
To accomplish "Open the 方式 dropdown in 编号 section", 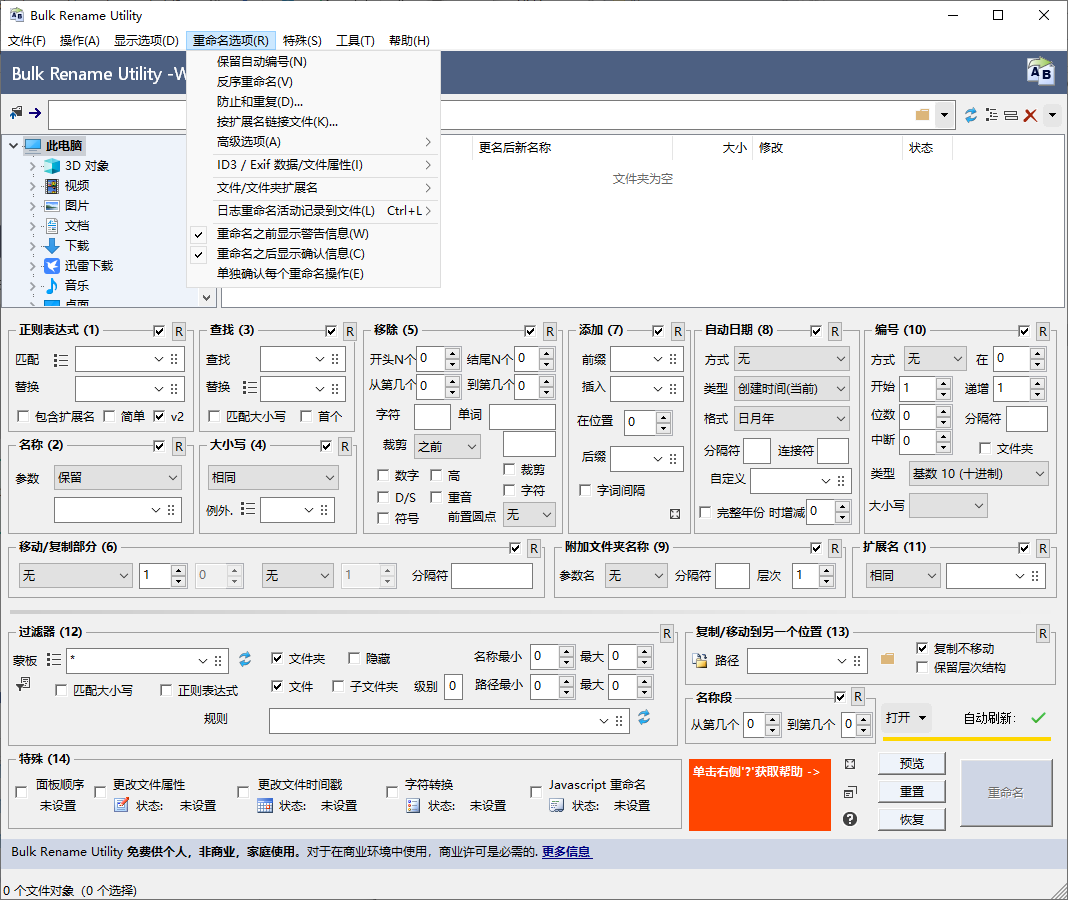I will [x=933, y=358].
